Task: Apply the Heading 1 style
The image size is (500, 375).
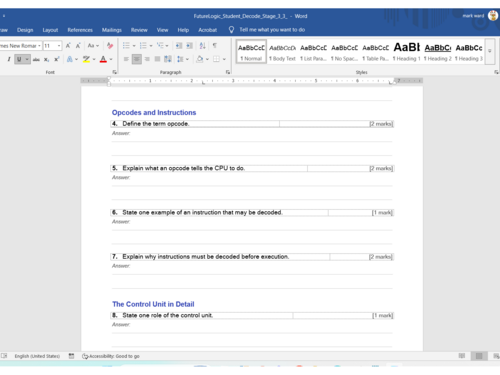Action: (x=407, y=51)
